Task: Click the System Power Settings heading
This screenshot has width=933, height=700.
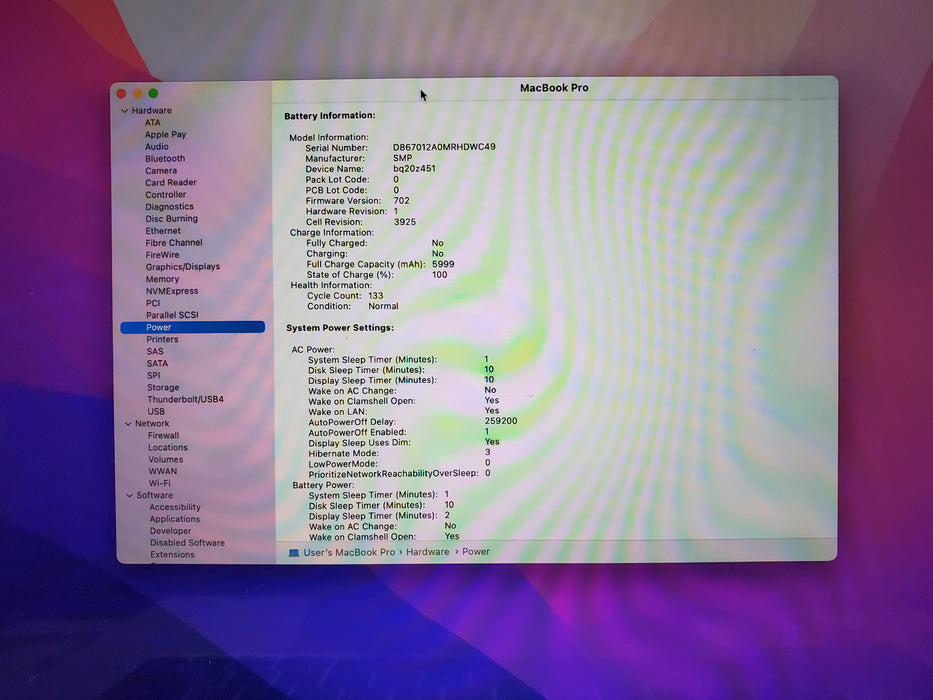Action: click(340, 328)
